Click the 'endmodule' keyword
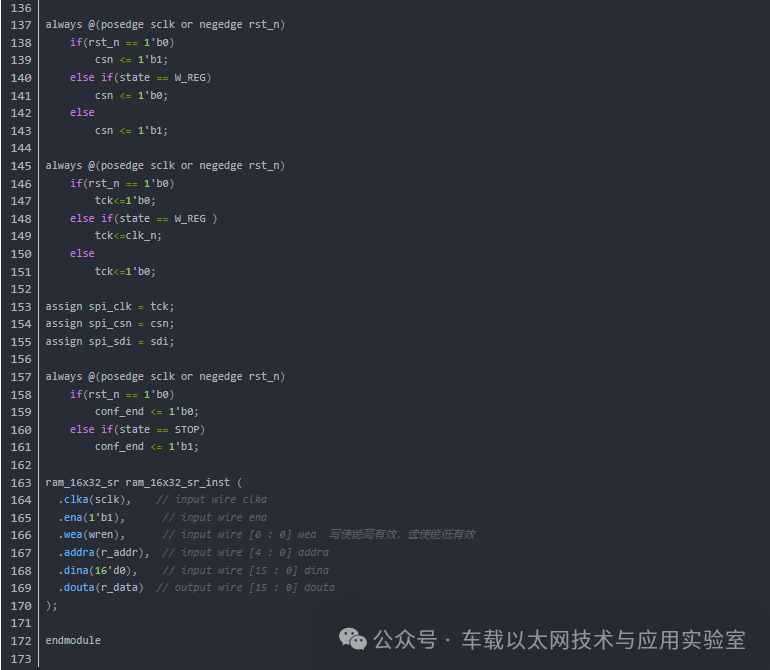This screenshot has width=770, height=670. point(73,641)
